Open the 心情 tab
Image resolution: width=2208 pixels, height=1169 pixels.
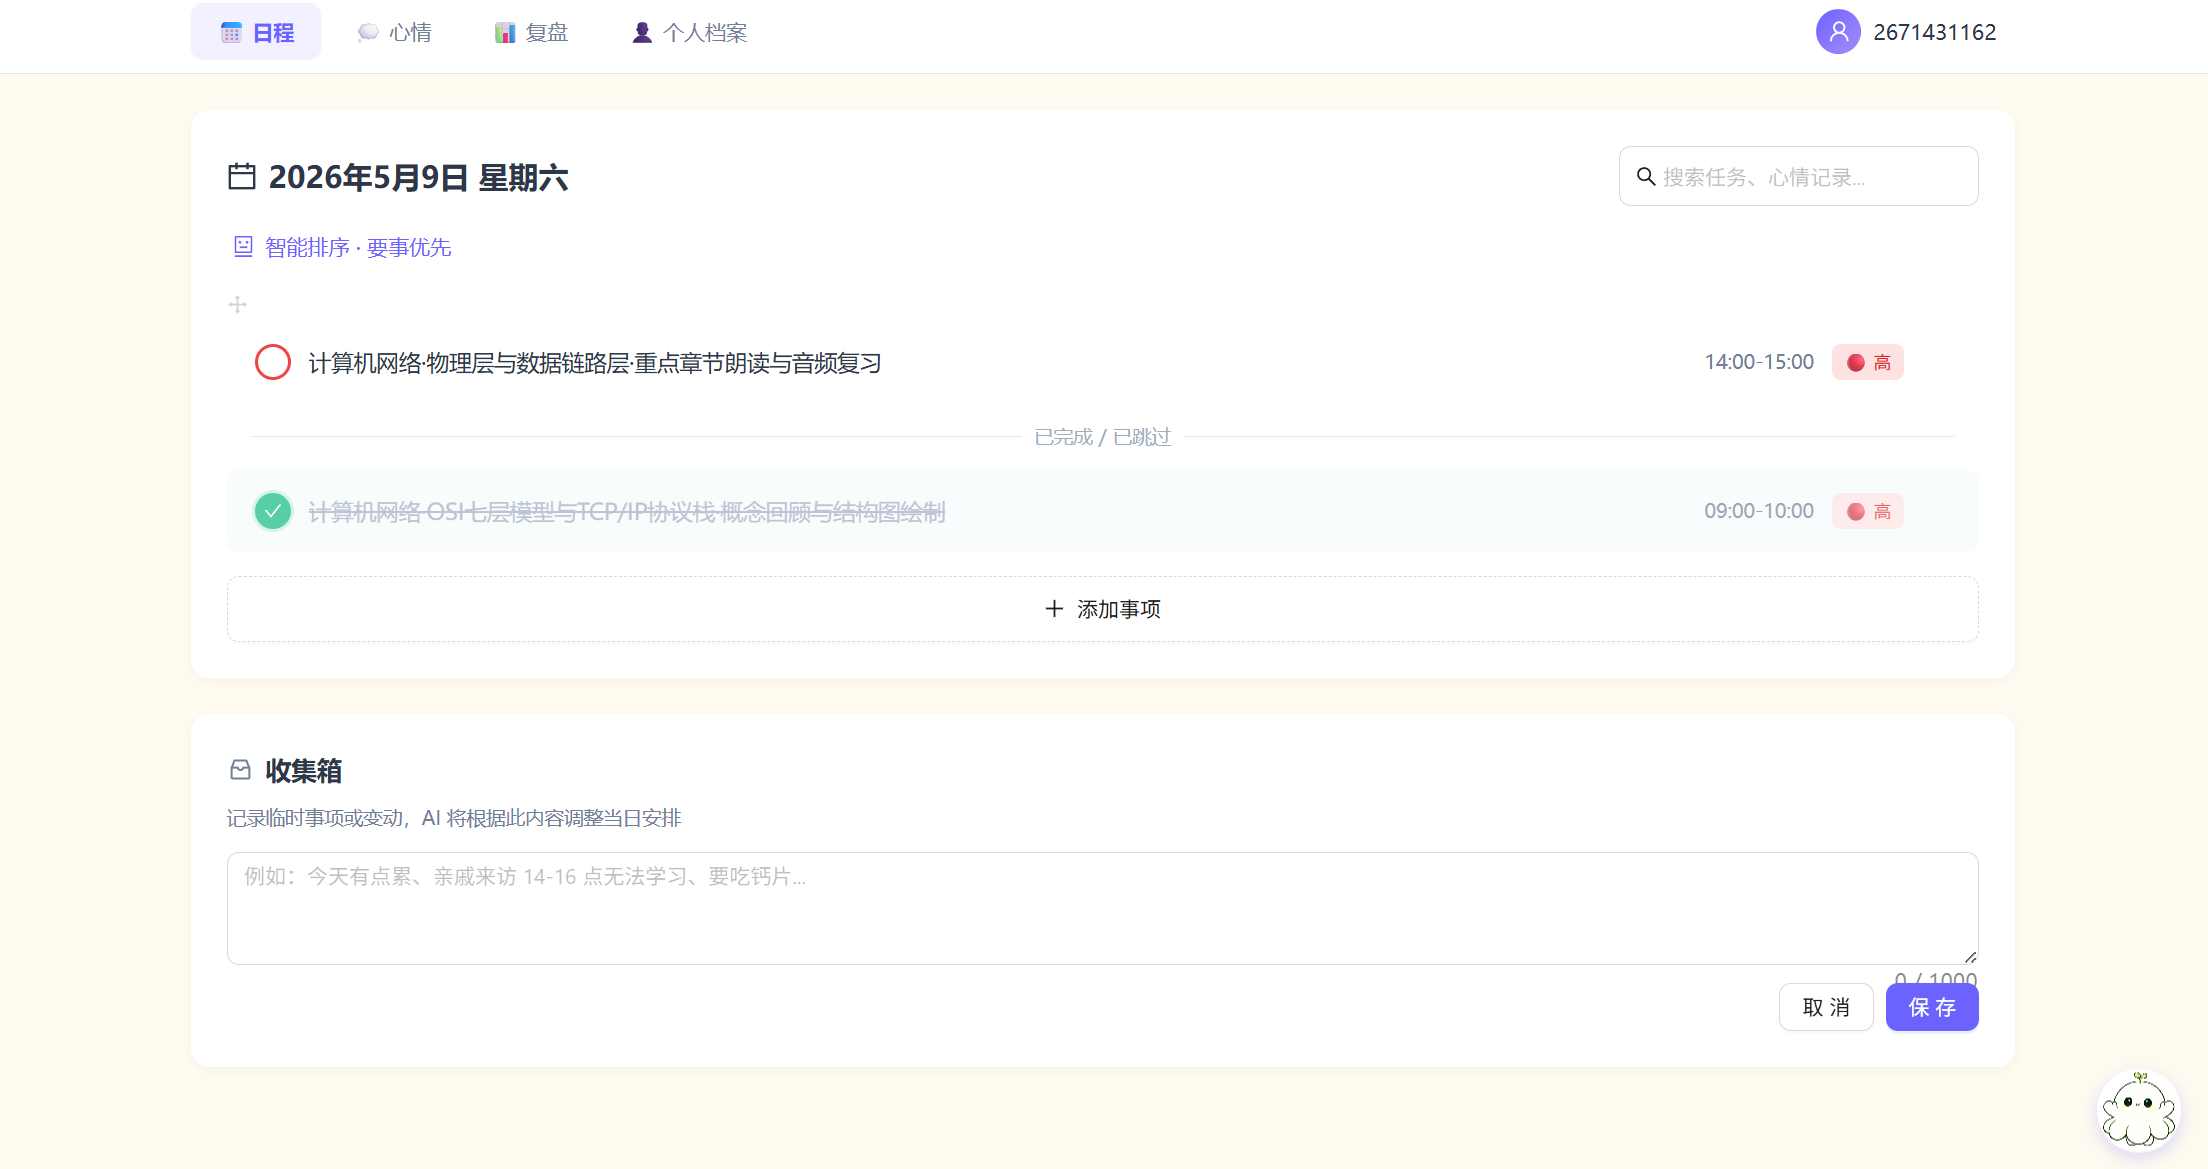click(395, 32)
